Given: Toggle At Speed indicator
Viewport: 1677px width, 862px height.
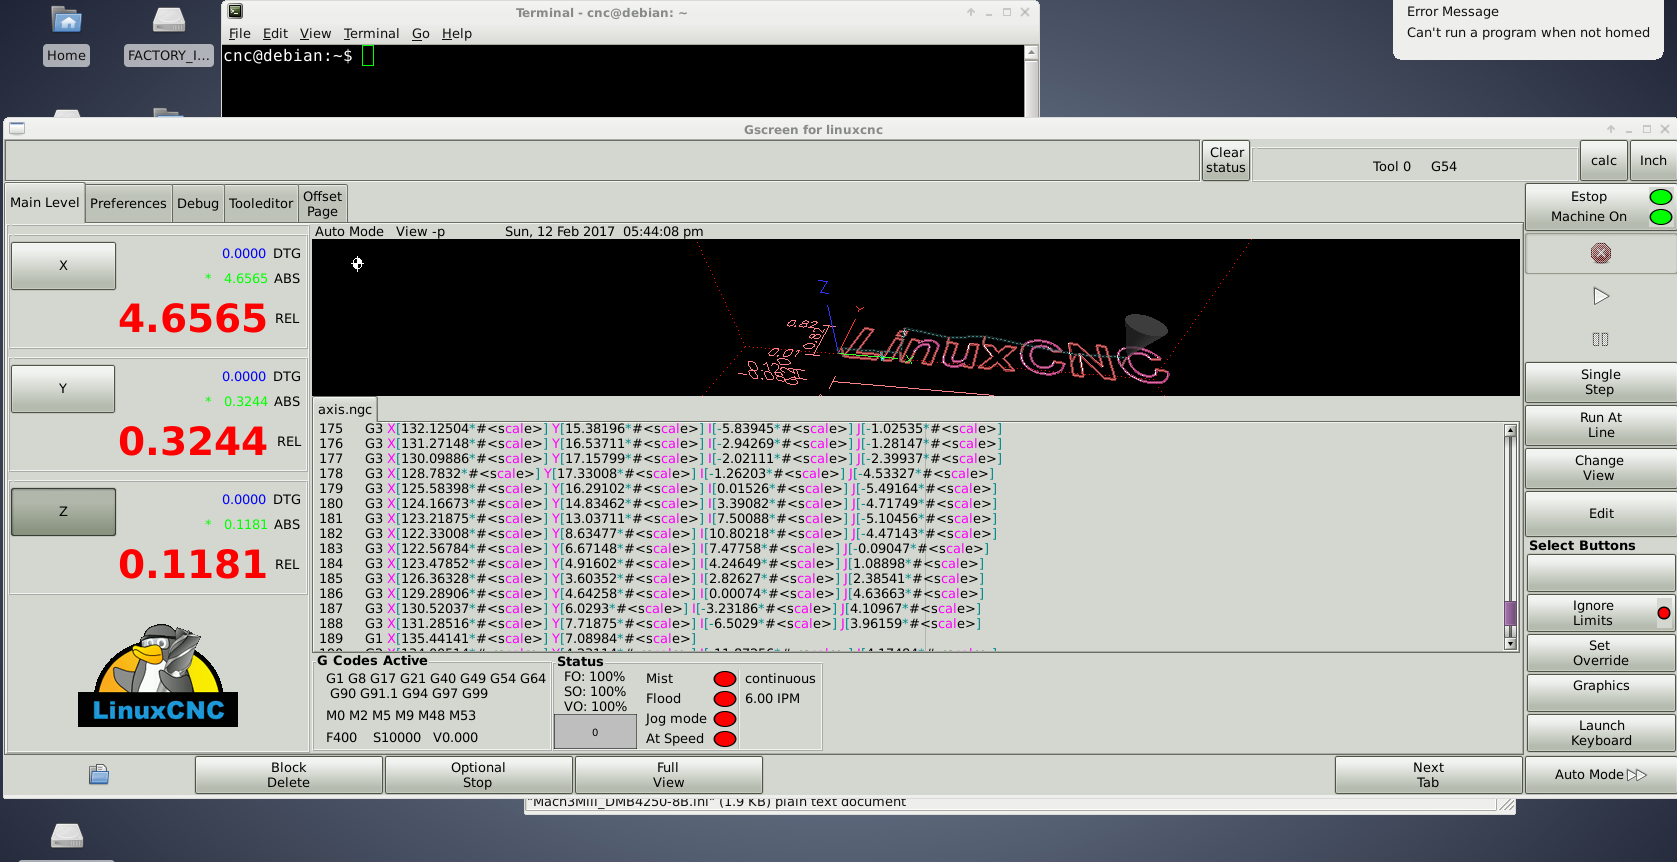Looking at the screenshot, I should 725,739.
